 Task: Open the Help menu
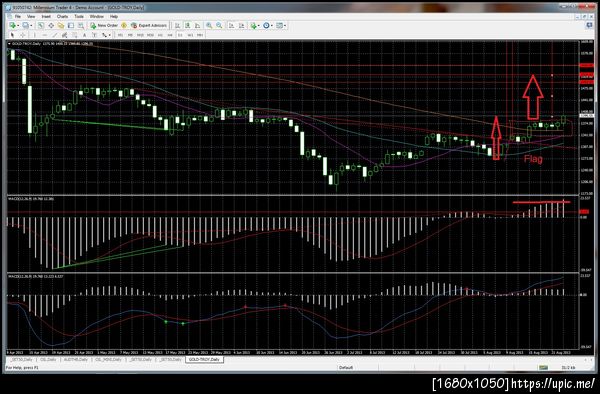114,16
